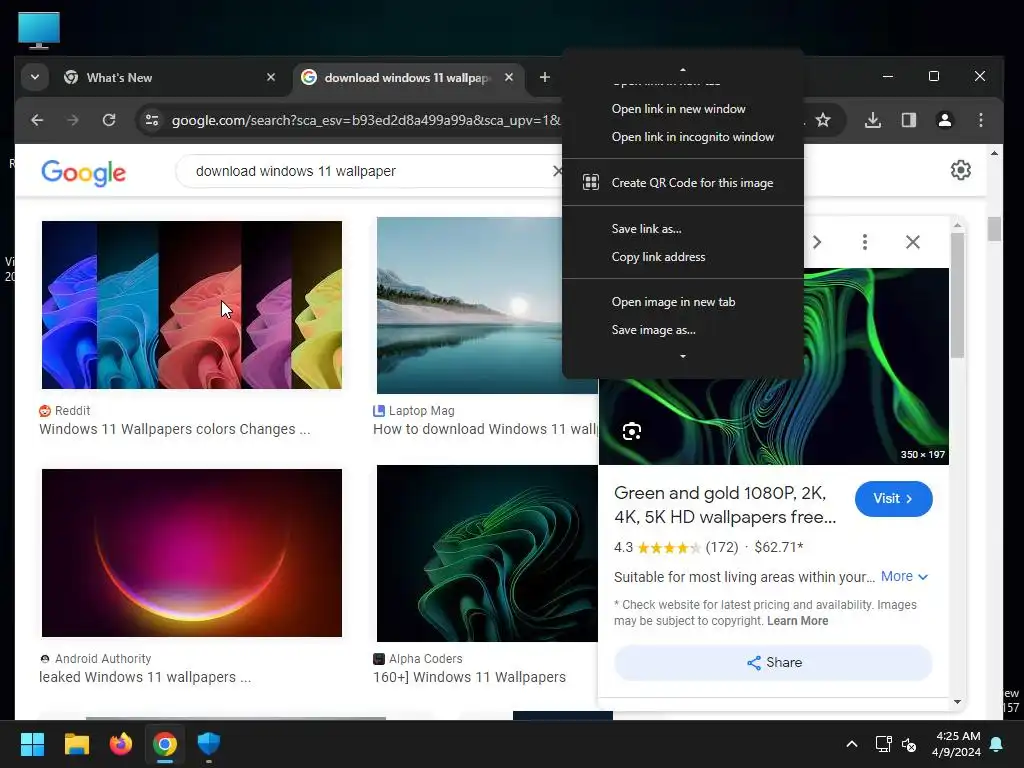Open 160+ Windows 11 Wallpapers result
Image resolution: width=1024 pixels, height=768 pixels.
[470, 678]
